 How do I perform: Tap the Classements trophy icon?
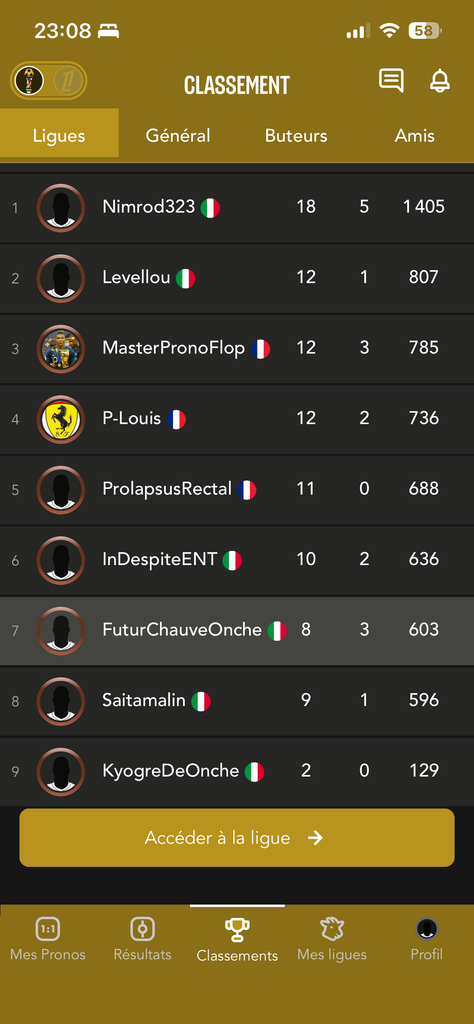[x=237, y=929]
